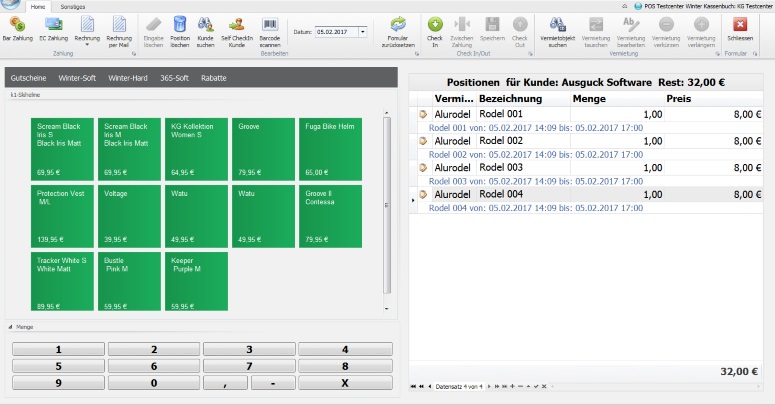Viewport: 775px width, 405px height.
Task: Open the Zahlung group dialog launcher
Action: click(133, 53)
